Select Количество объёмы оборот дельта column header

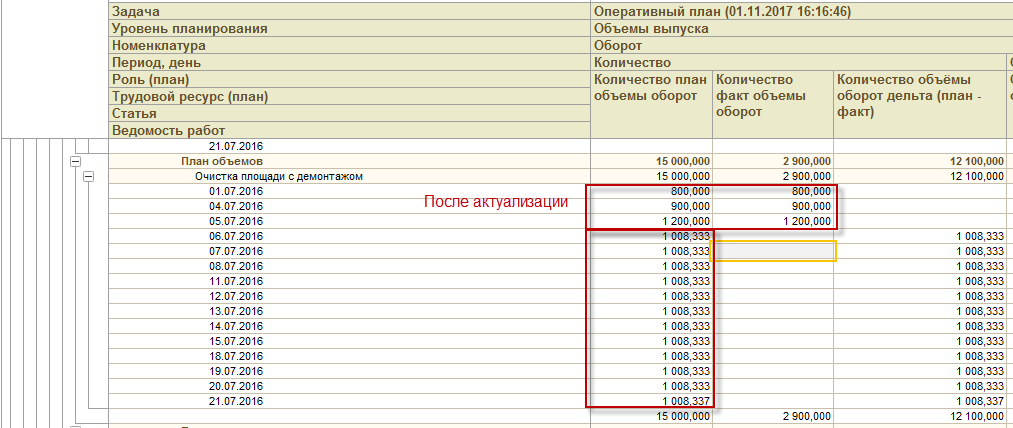click(919, 104)
